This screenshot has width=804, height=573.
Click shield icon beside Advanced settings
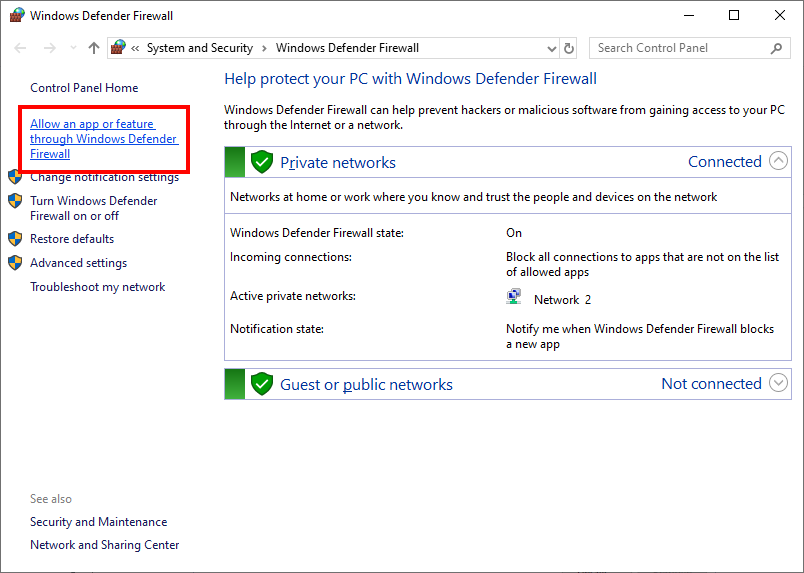pos(15,263)
